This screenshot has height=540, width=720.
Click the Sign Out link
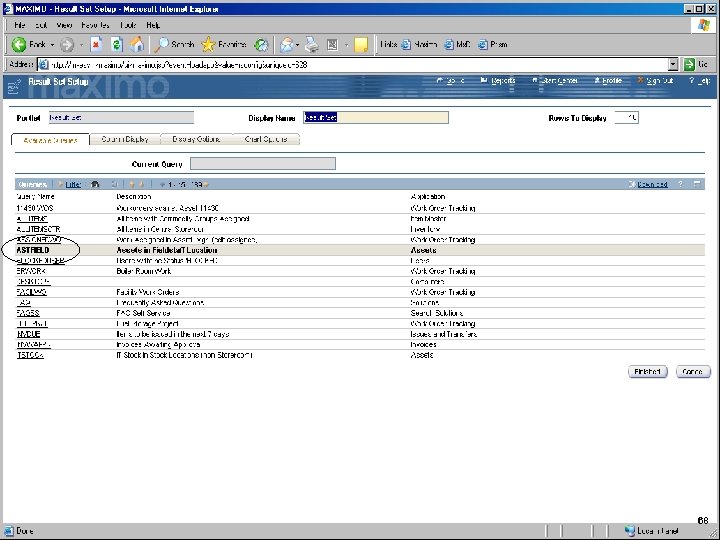pos(655,81)
